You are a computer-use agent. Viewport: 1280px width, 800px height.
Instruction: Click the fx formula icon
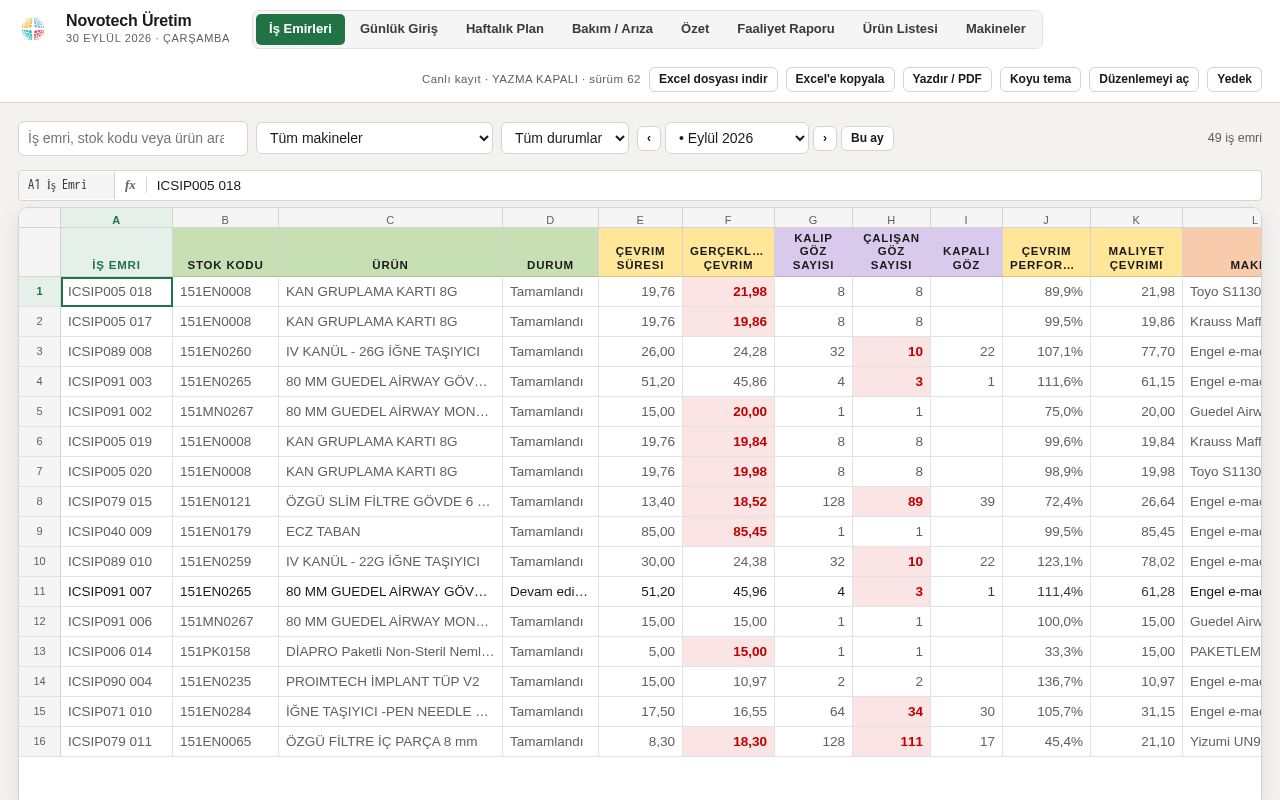pos(130,185)
